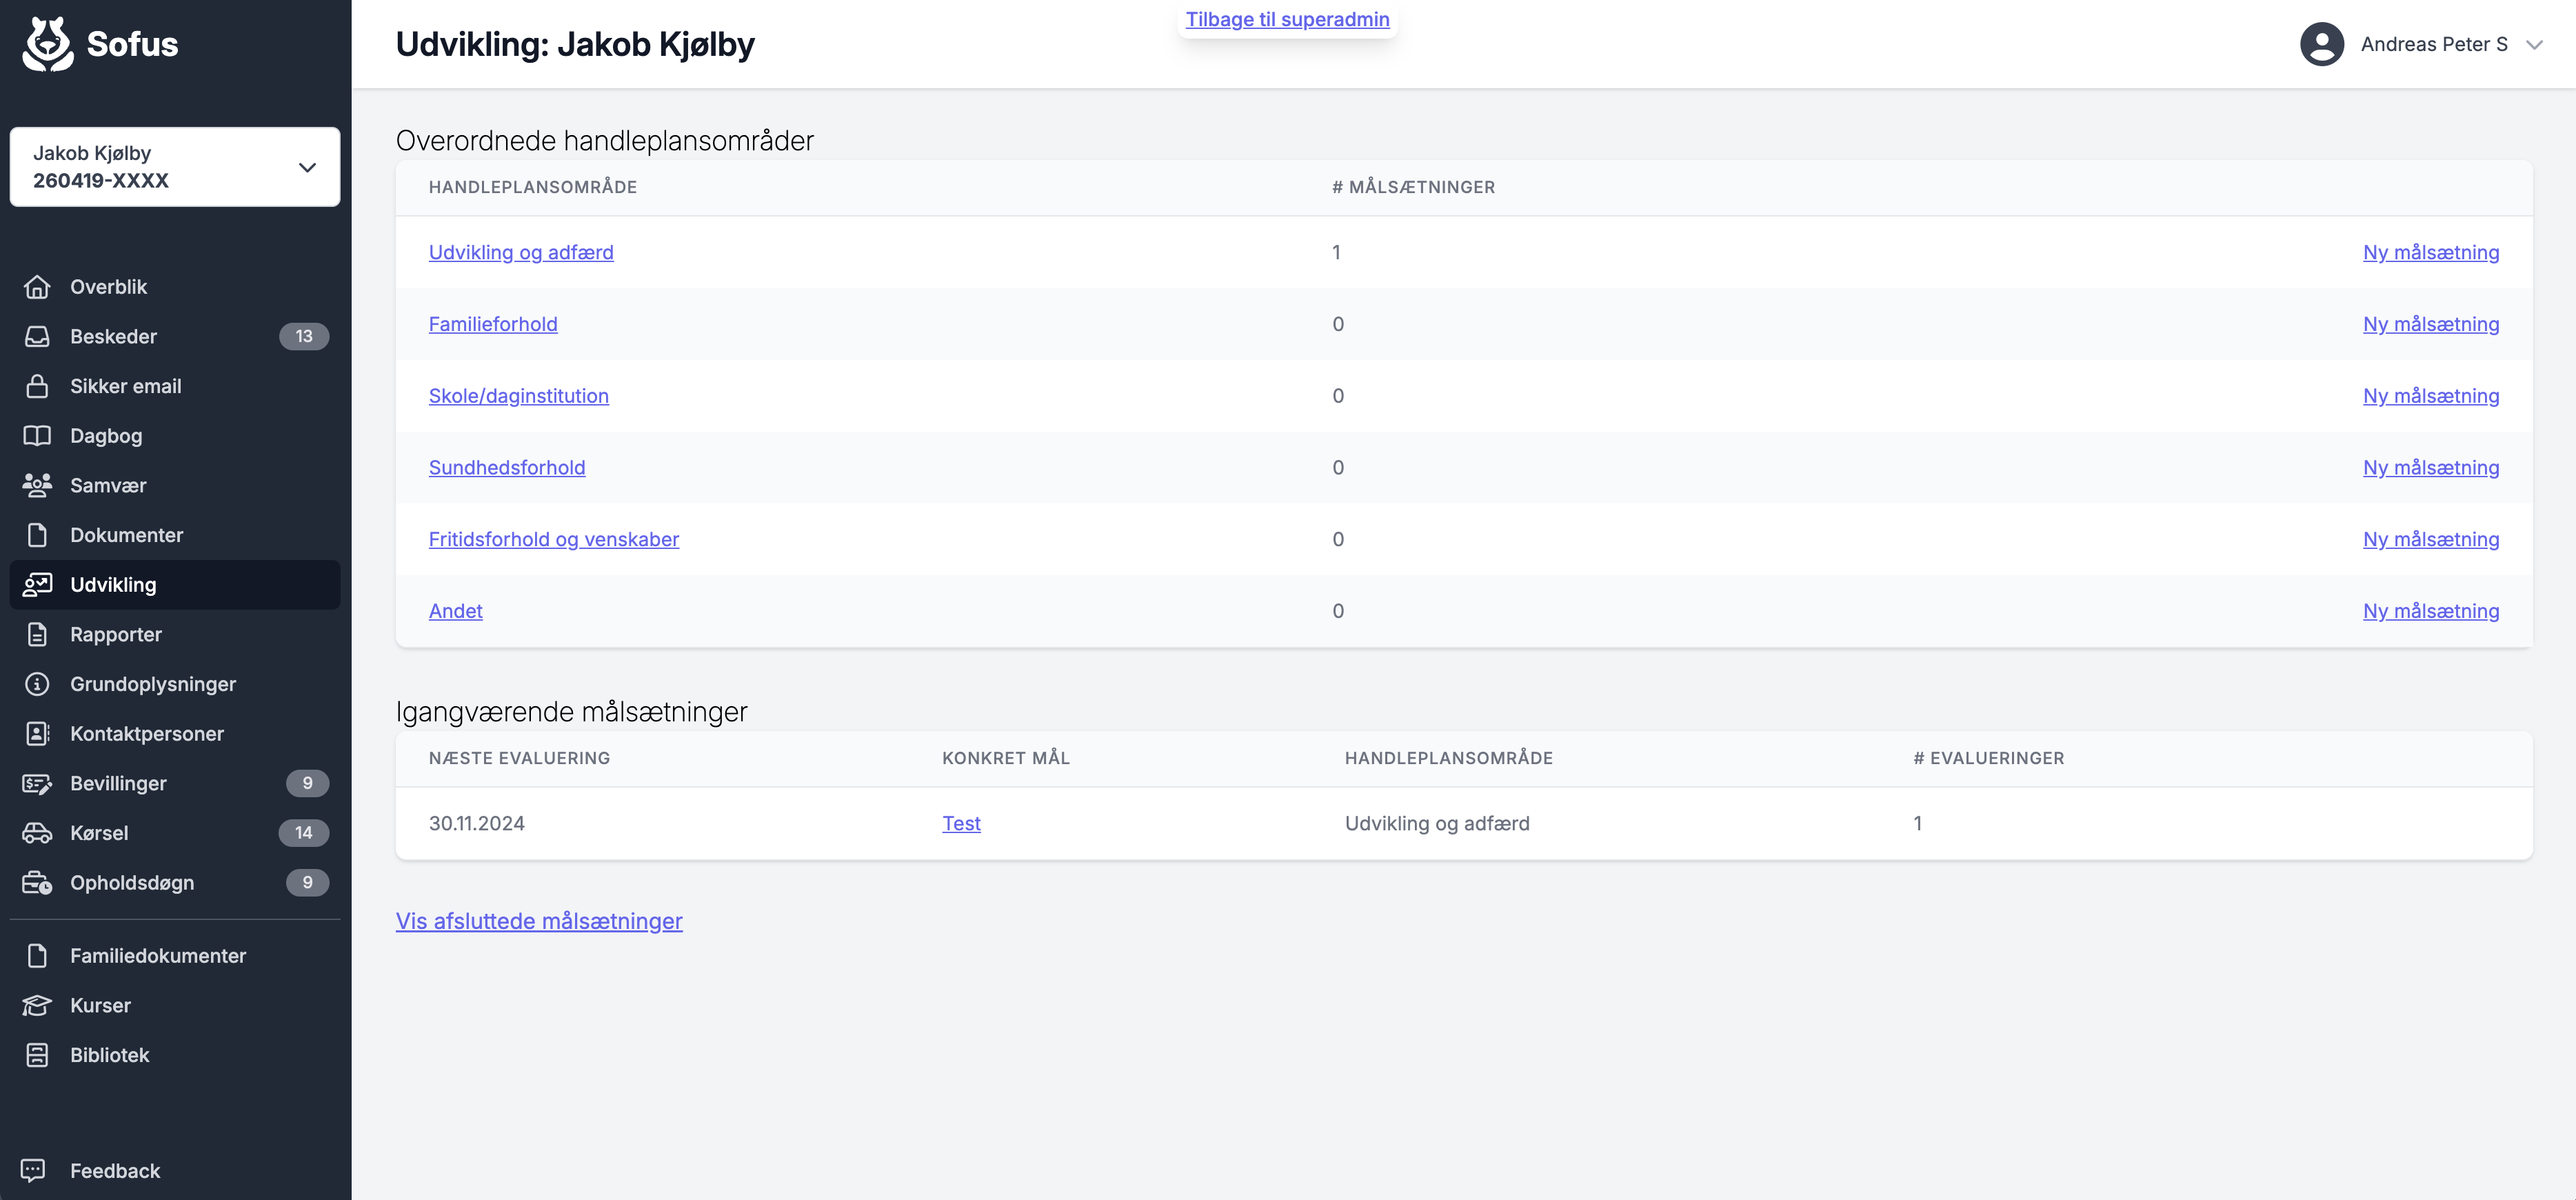
Task: Open Beskeder in the sidebar
Action: point(113,337)
